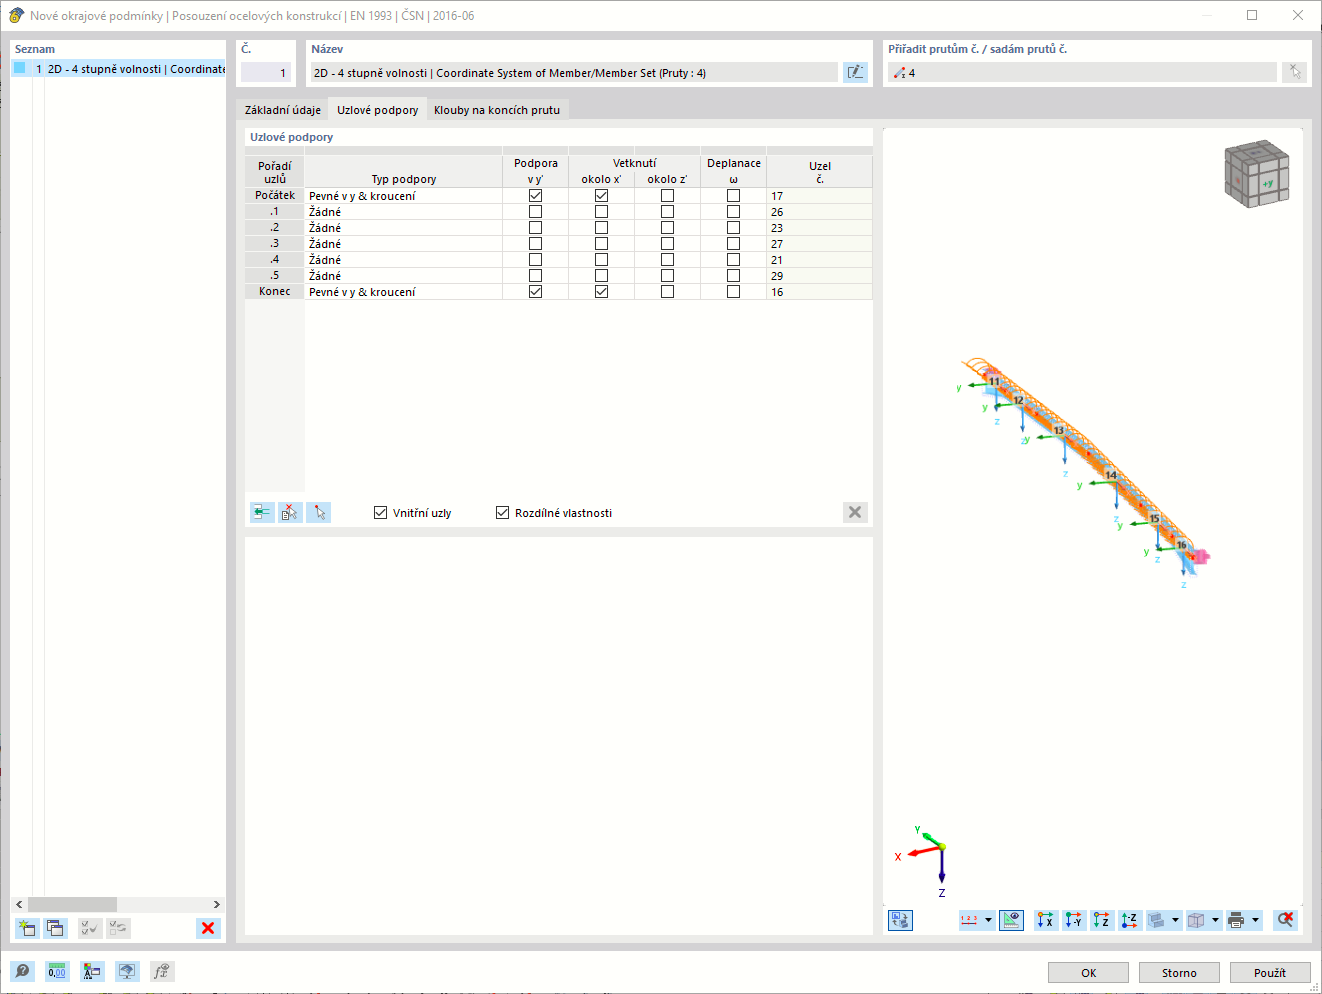Click node number 26 in Uzel column

tap(819, 212)
